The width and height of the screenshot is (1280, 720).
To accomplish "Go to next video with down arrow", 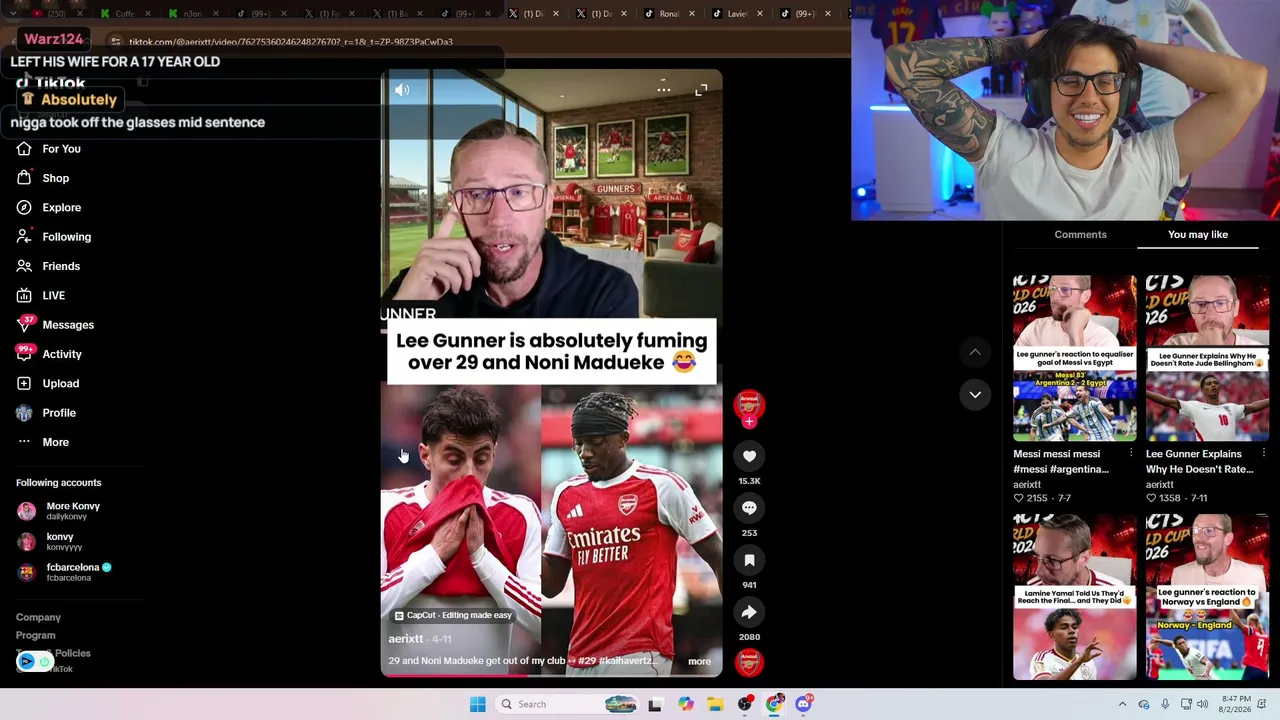I will pyautogui.click(x=975, y=394).
